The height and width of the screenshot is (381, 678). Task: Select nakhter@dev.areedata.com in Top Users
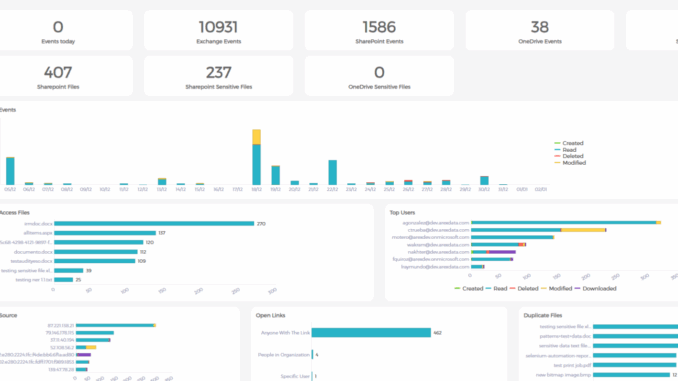pos(438,252)
